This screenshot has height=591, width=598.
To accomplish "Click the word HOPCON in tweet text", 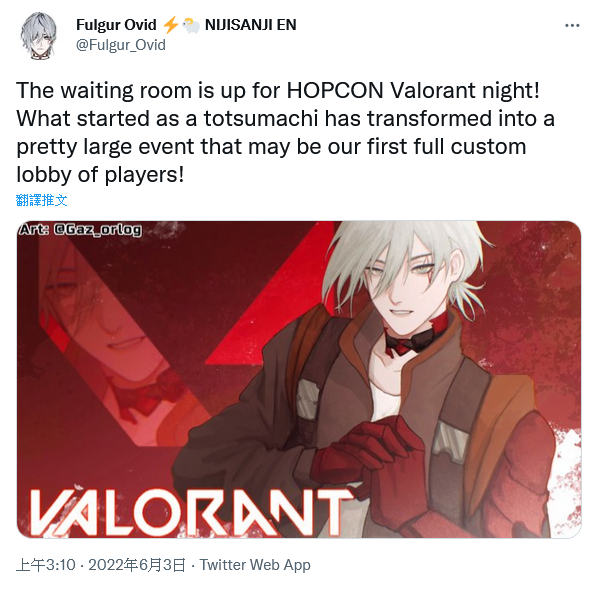I will tap(335, 91).
